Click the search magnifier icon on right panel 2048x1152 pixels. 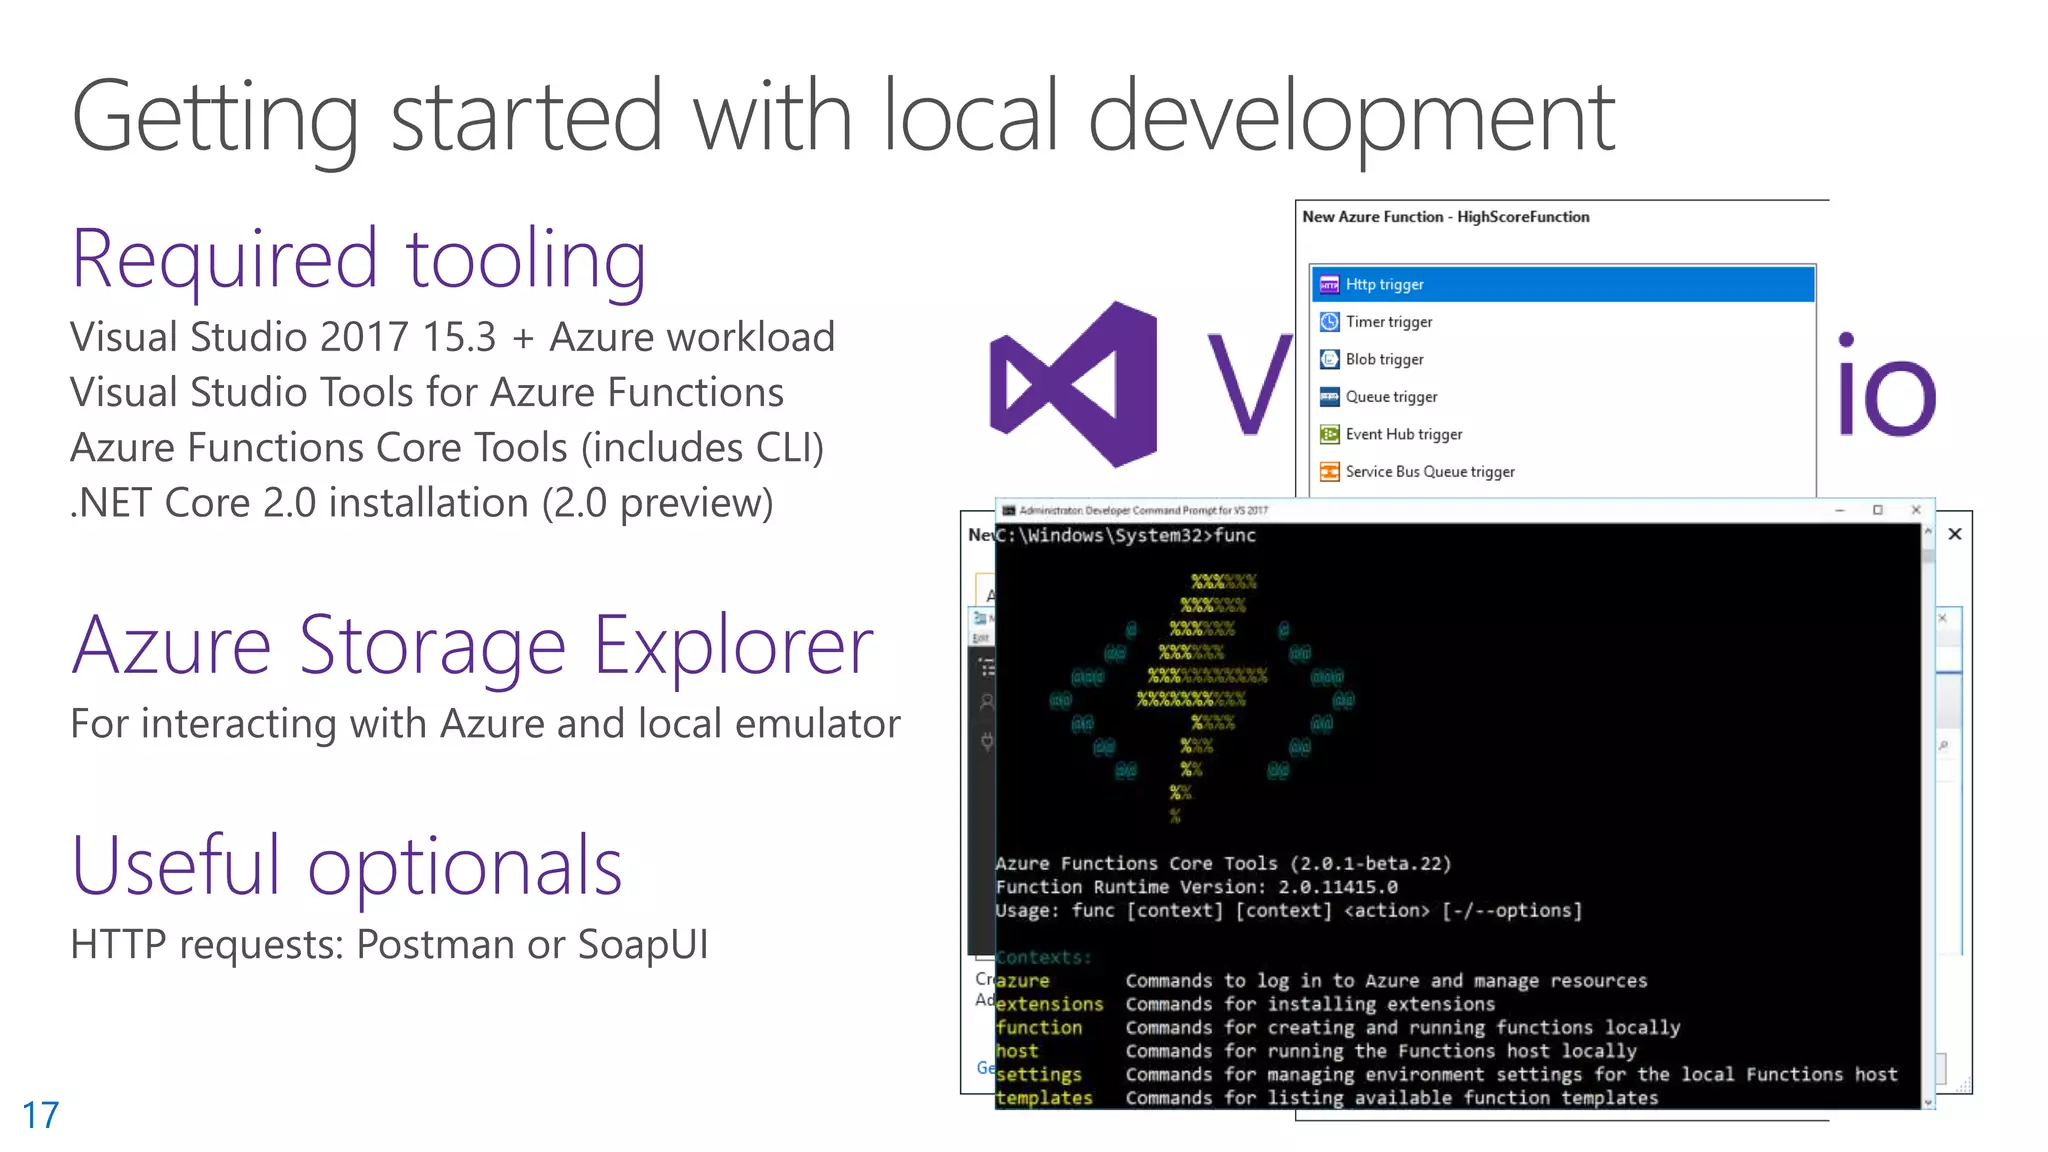click(x=1943, y=746)
